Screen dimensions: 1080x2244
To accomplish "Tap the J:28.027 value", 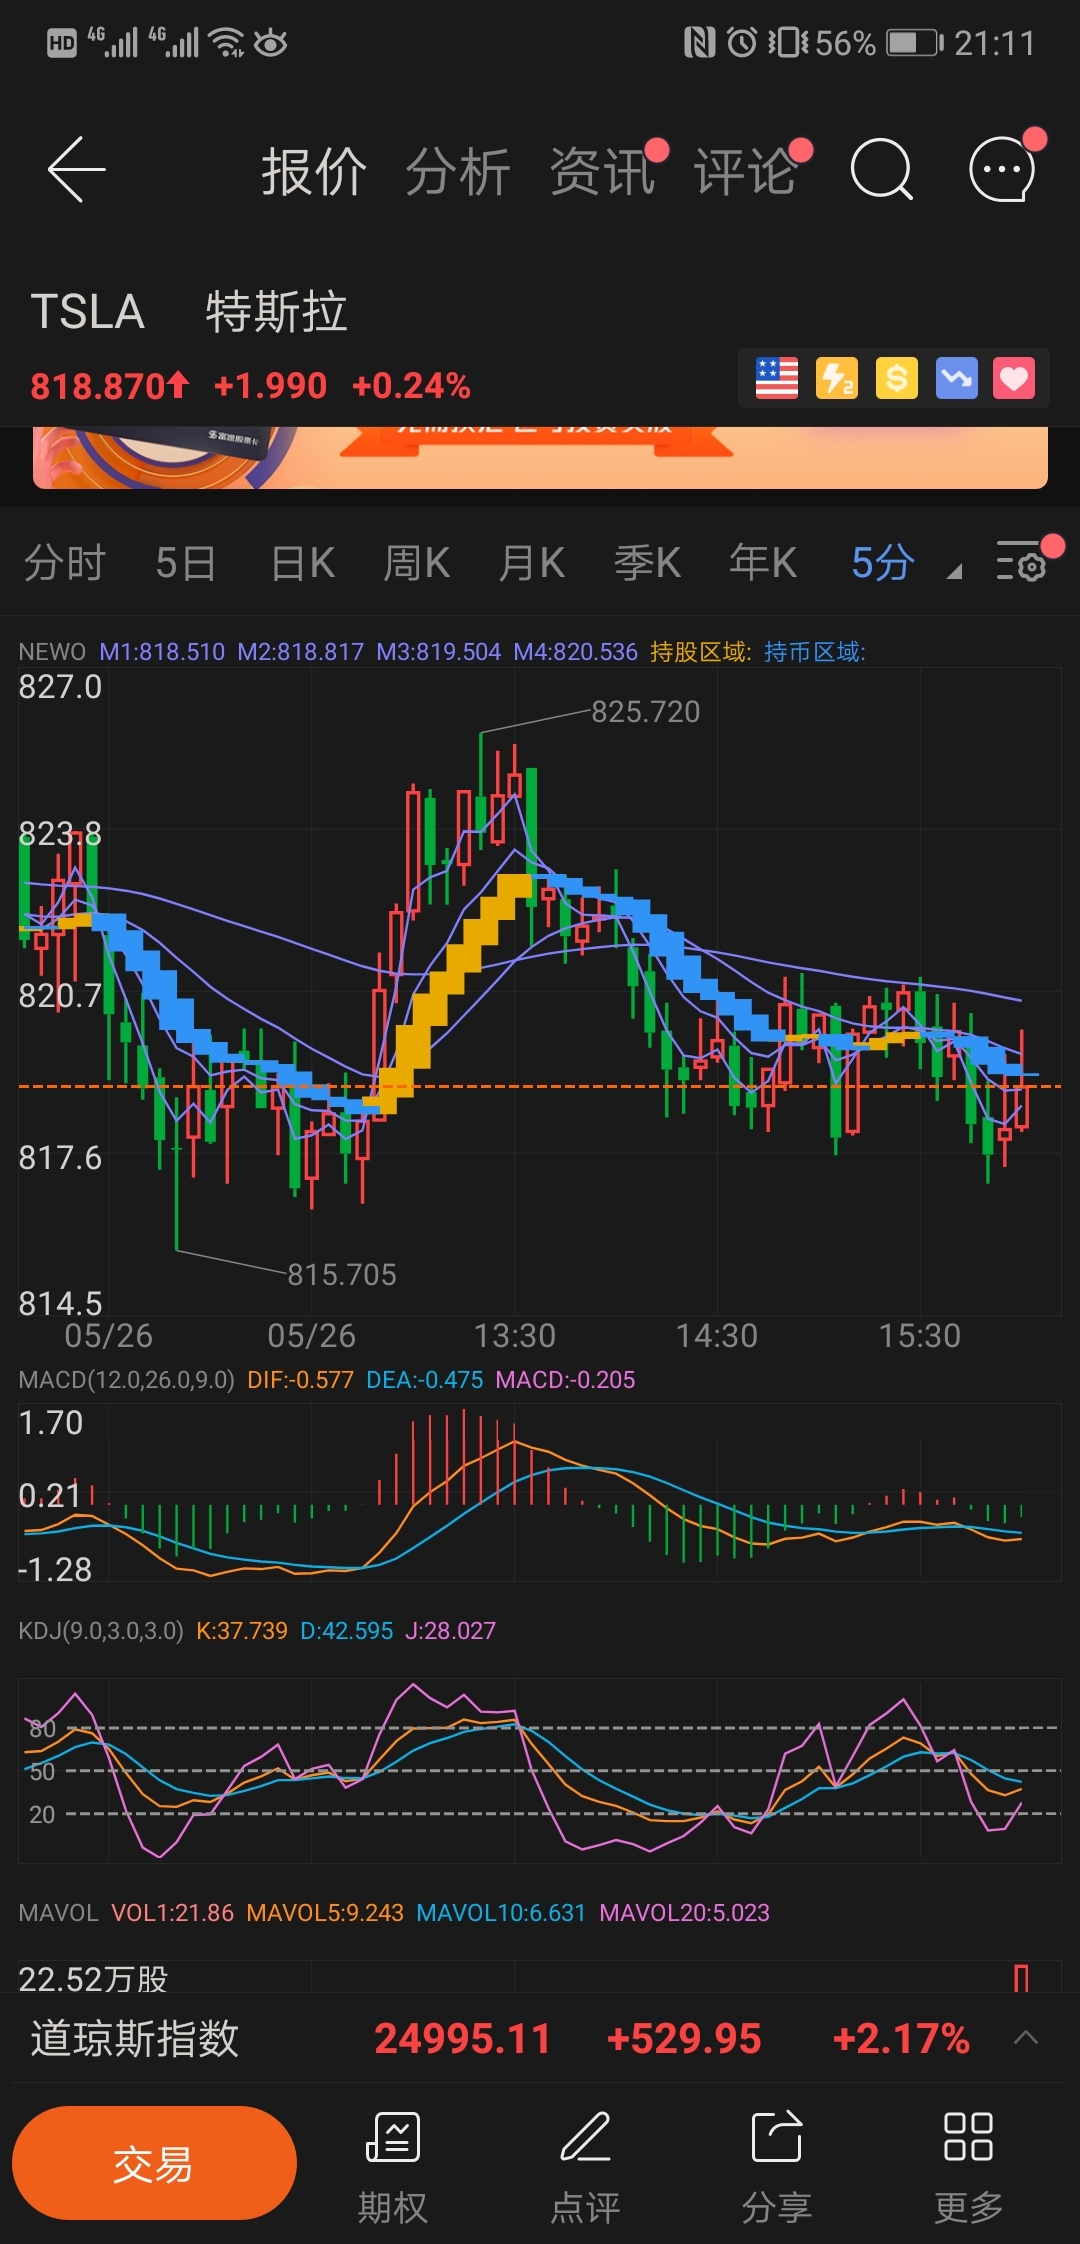I will [450, 1631].
